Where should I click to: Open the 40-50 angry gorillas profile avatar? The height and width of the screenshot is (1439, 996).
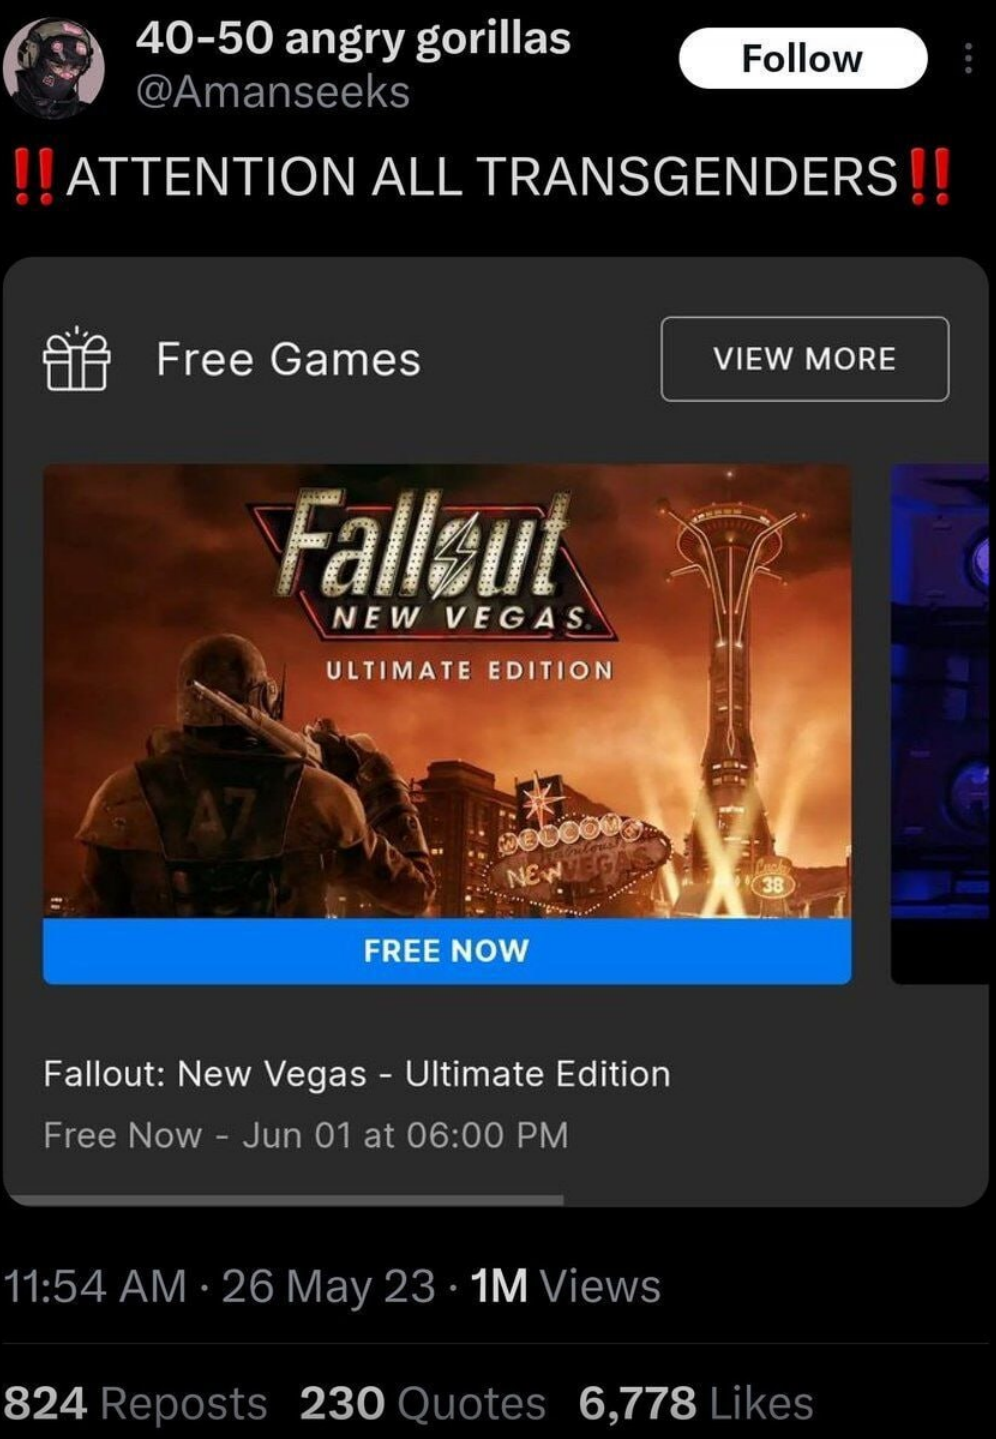click(54, 67)
